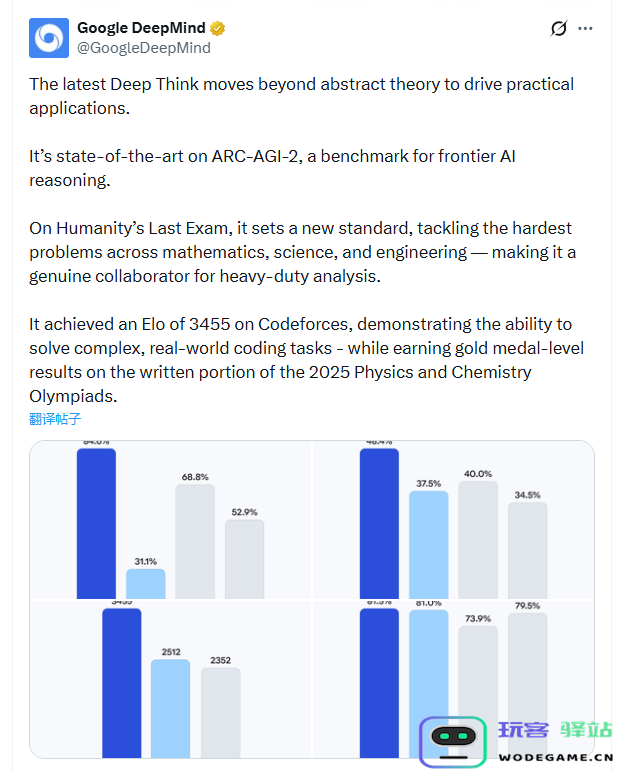
Task: Click the robot face watermark logo
Action: (x=456, y=742)
